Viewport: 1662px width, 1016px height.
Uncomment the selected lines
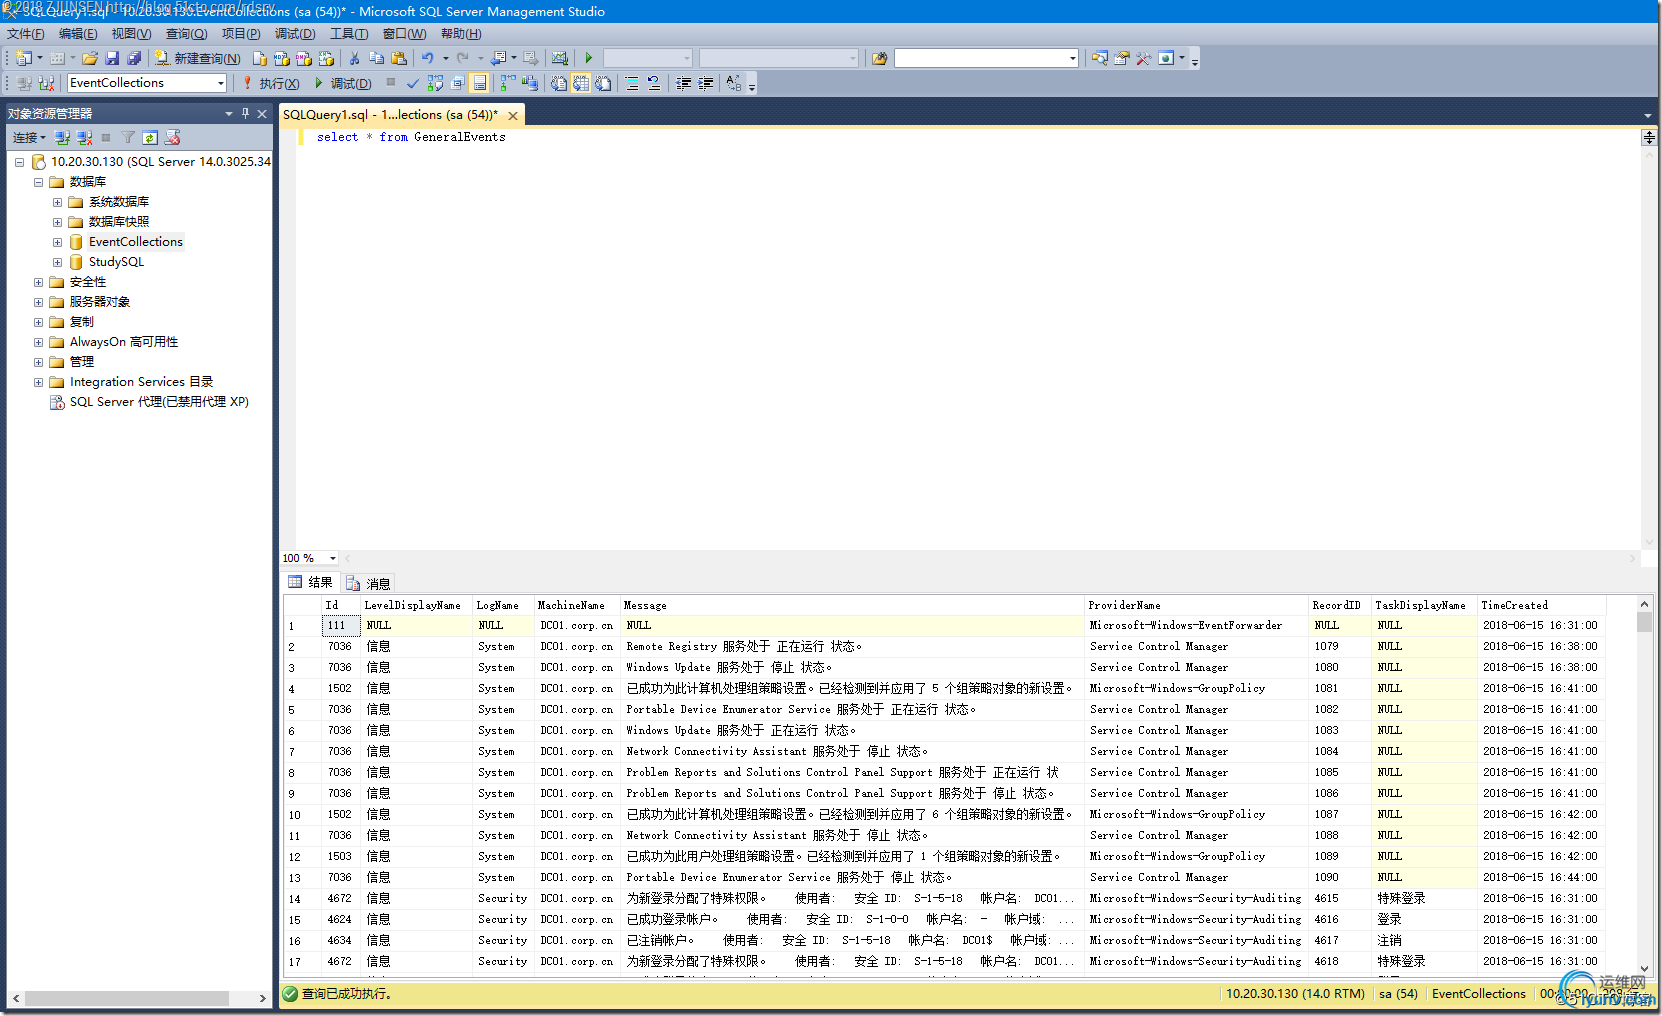pos(654,83)
